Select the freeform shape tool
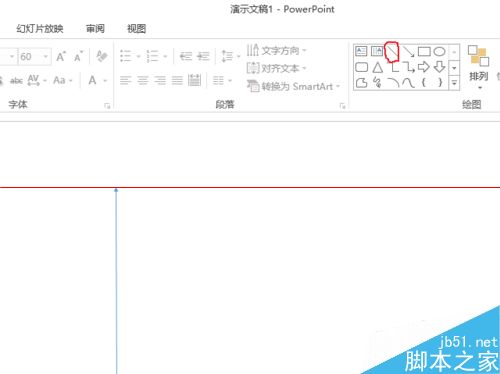Screen dimensions: 500x374 pos(361,82)
